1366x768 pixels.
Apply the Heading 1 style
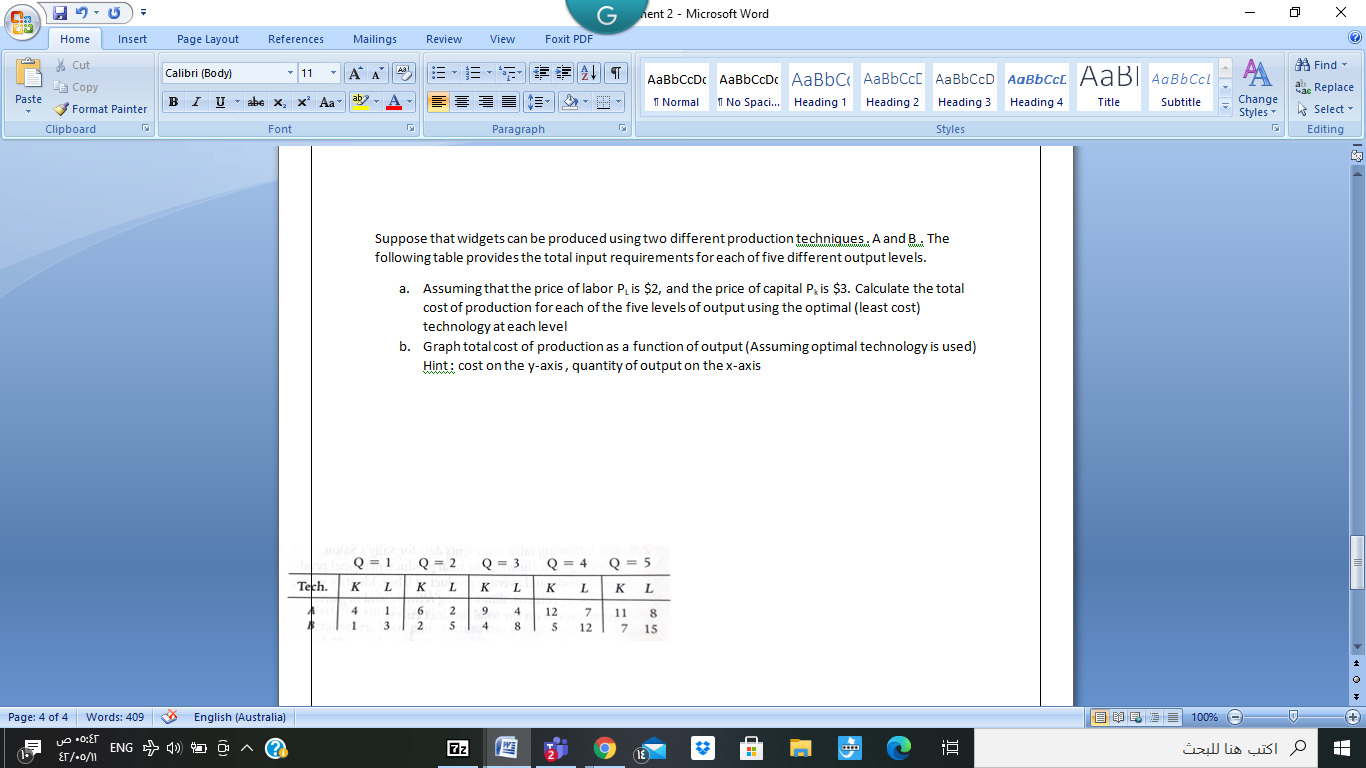point(819,88)
